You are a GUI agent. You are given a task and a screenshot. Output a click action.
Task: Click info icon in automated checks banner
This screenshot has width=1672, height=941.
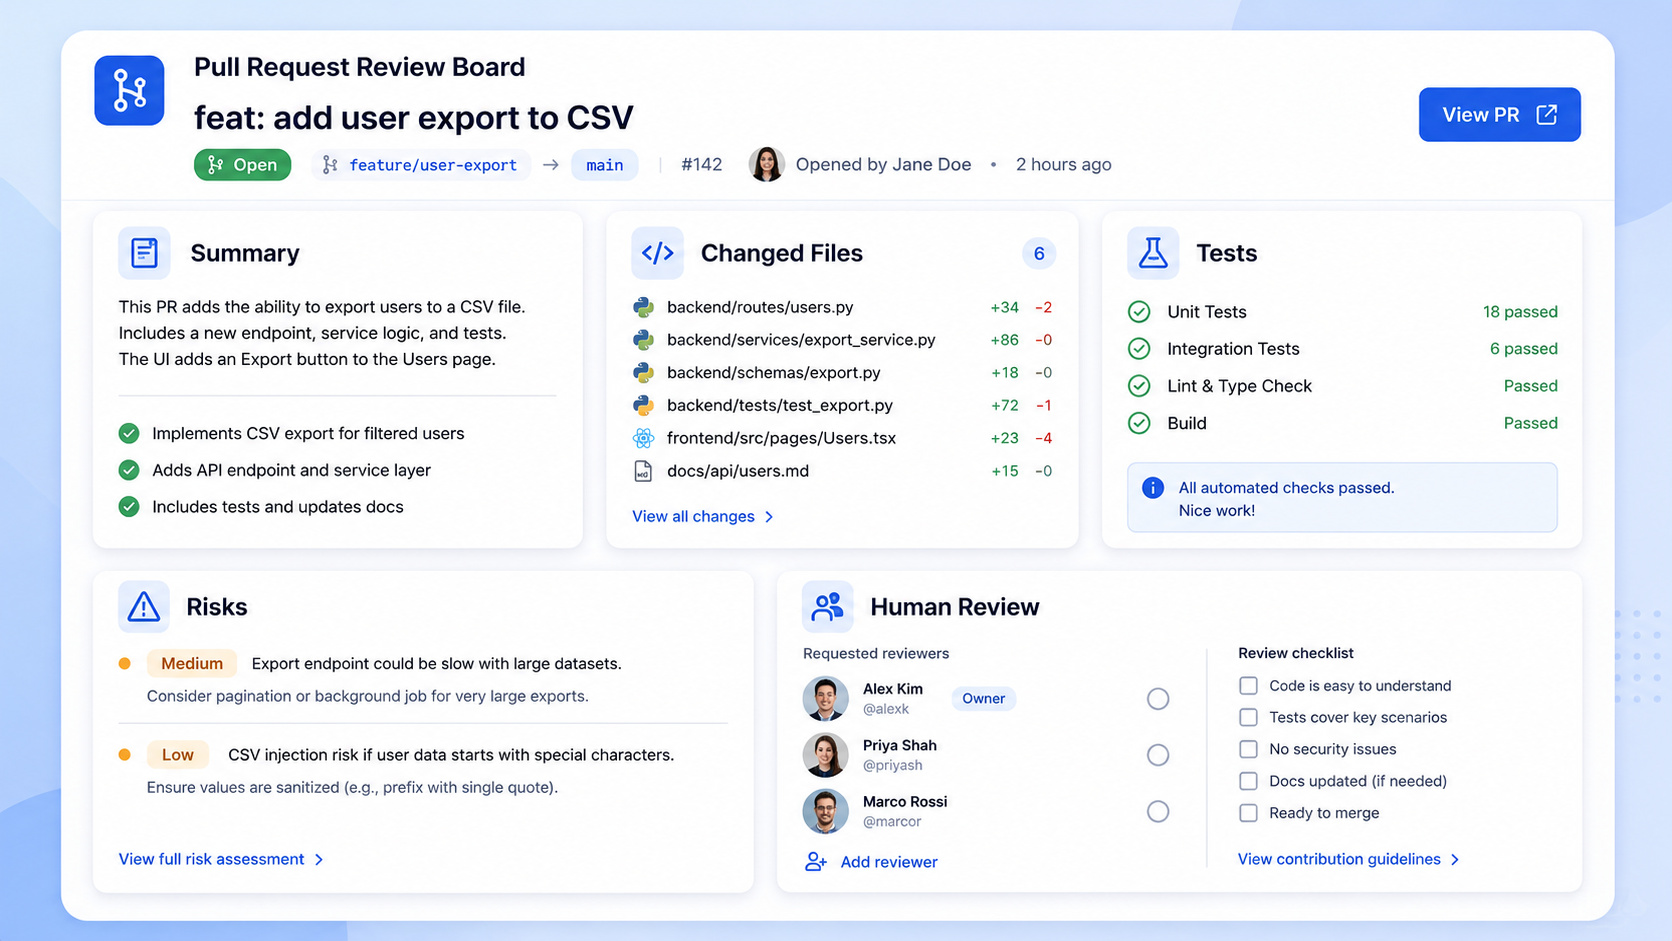click(x=1153, y=488)
